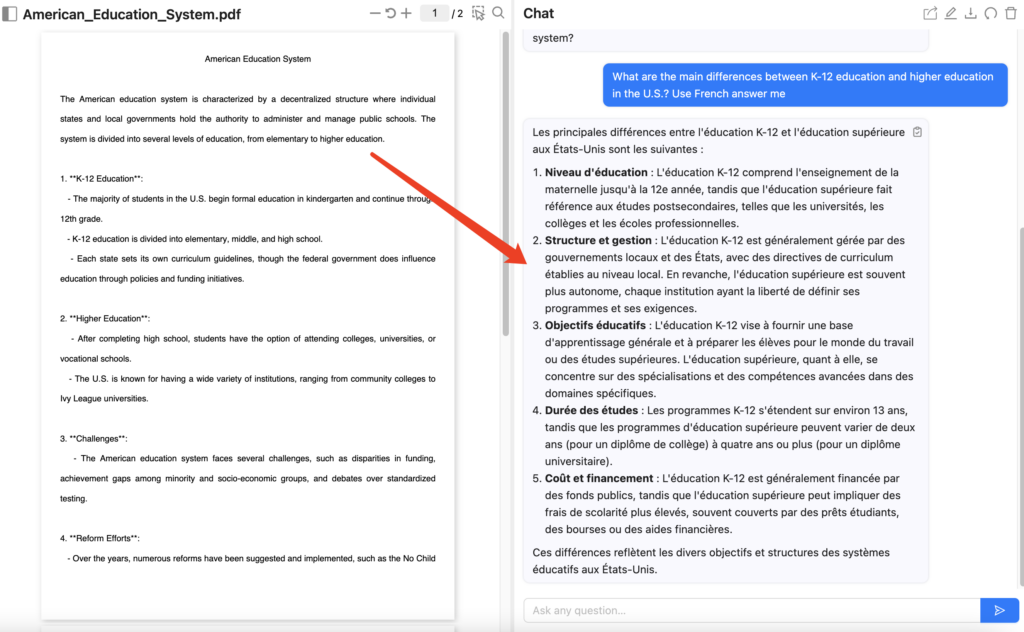Click the '2. **Higher Education**:' heading in PDF

coord(104,319)
